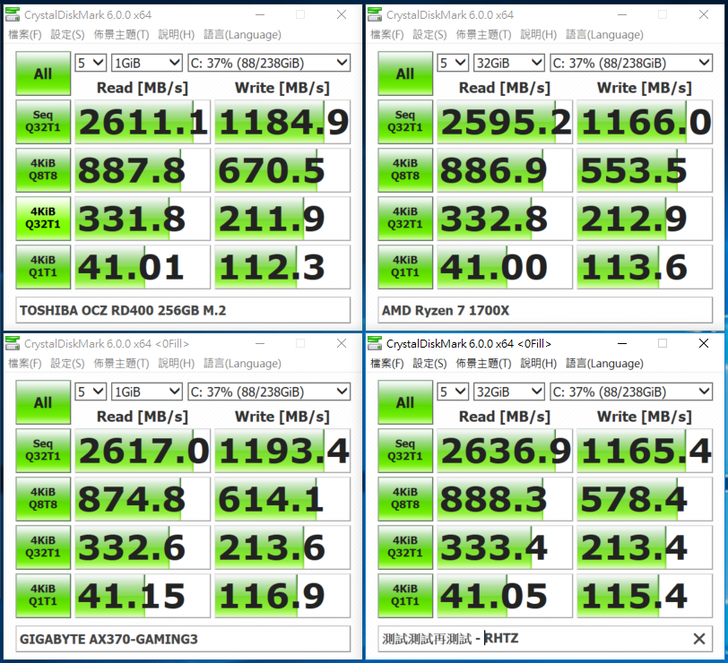Click the 115.4 write result
The height and width of the screenshot is (663, 728).
point(645,595)
